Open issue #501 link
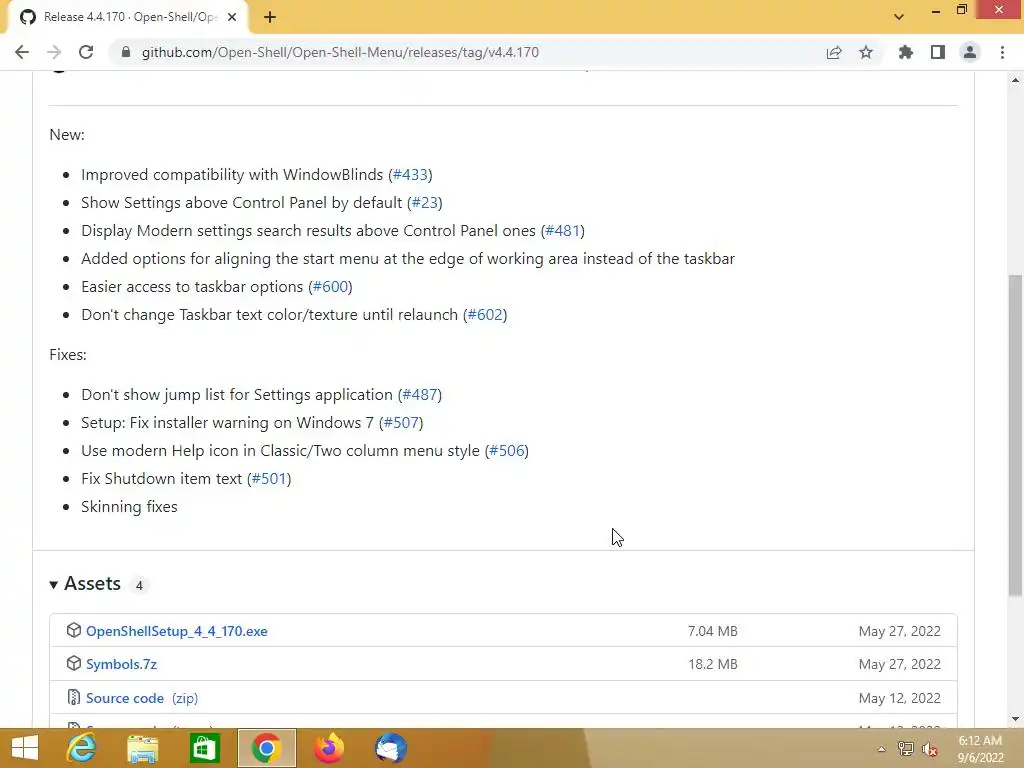Viewport: 1024px width, 768px height. pos(269,479)
